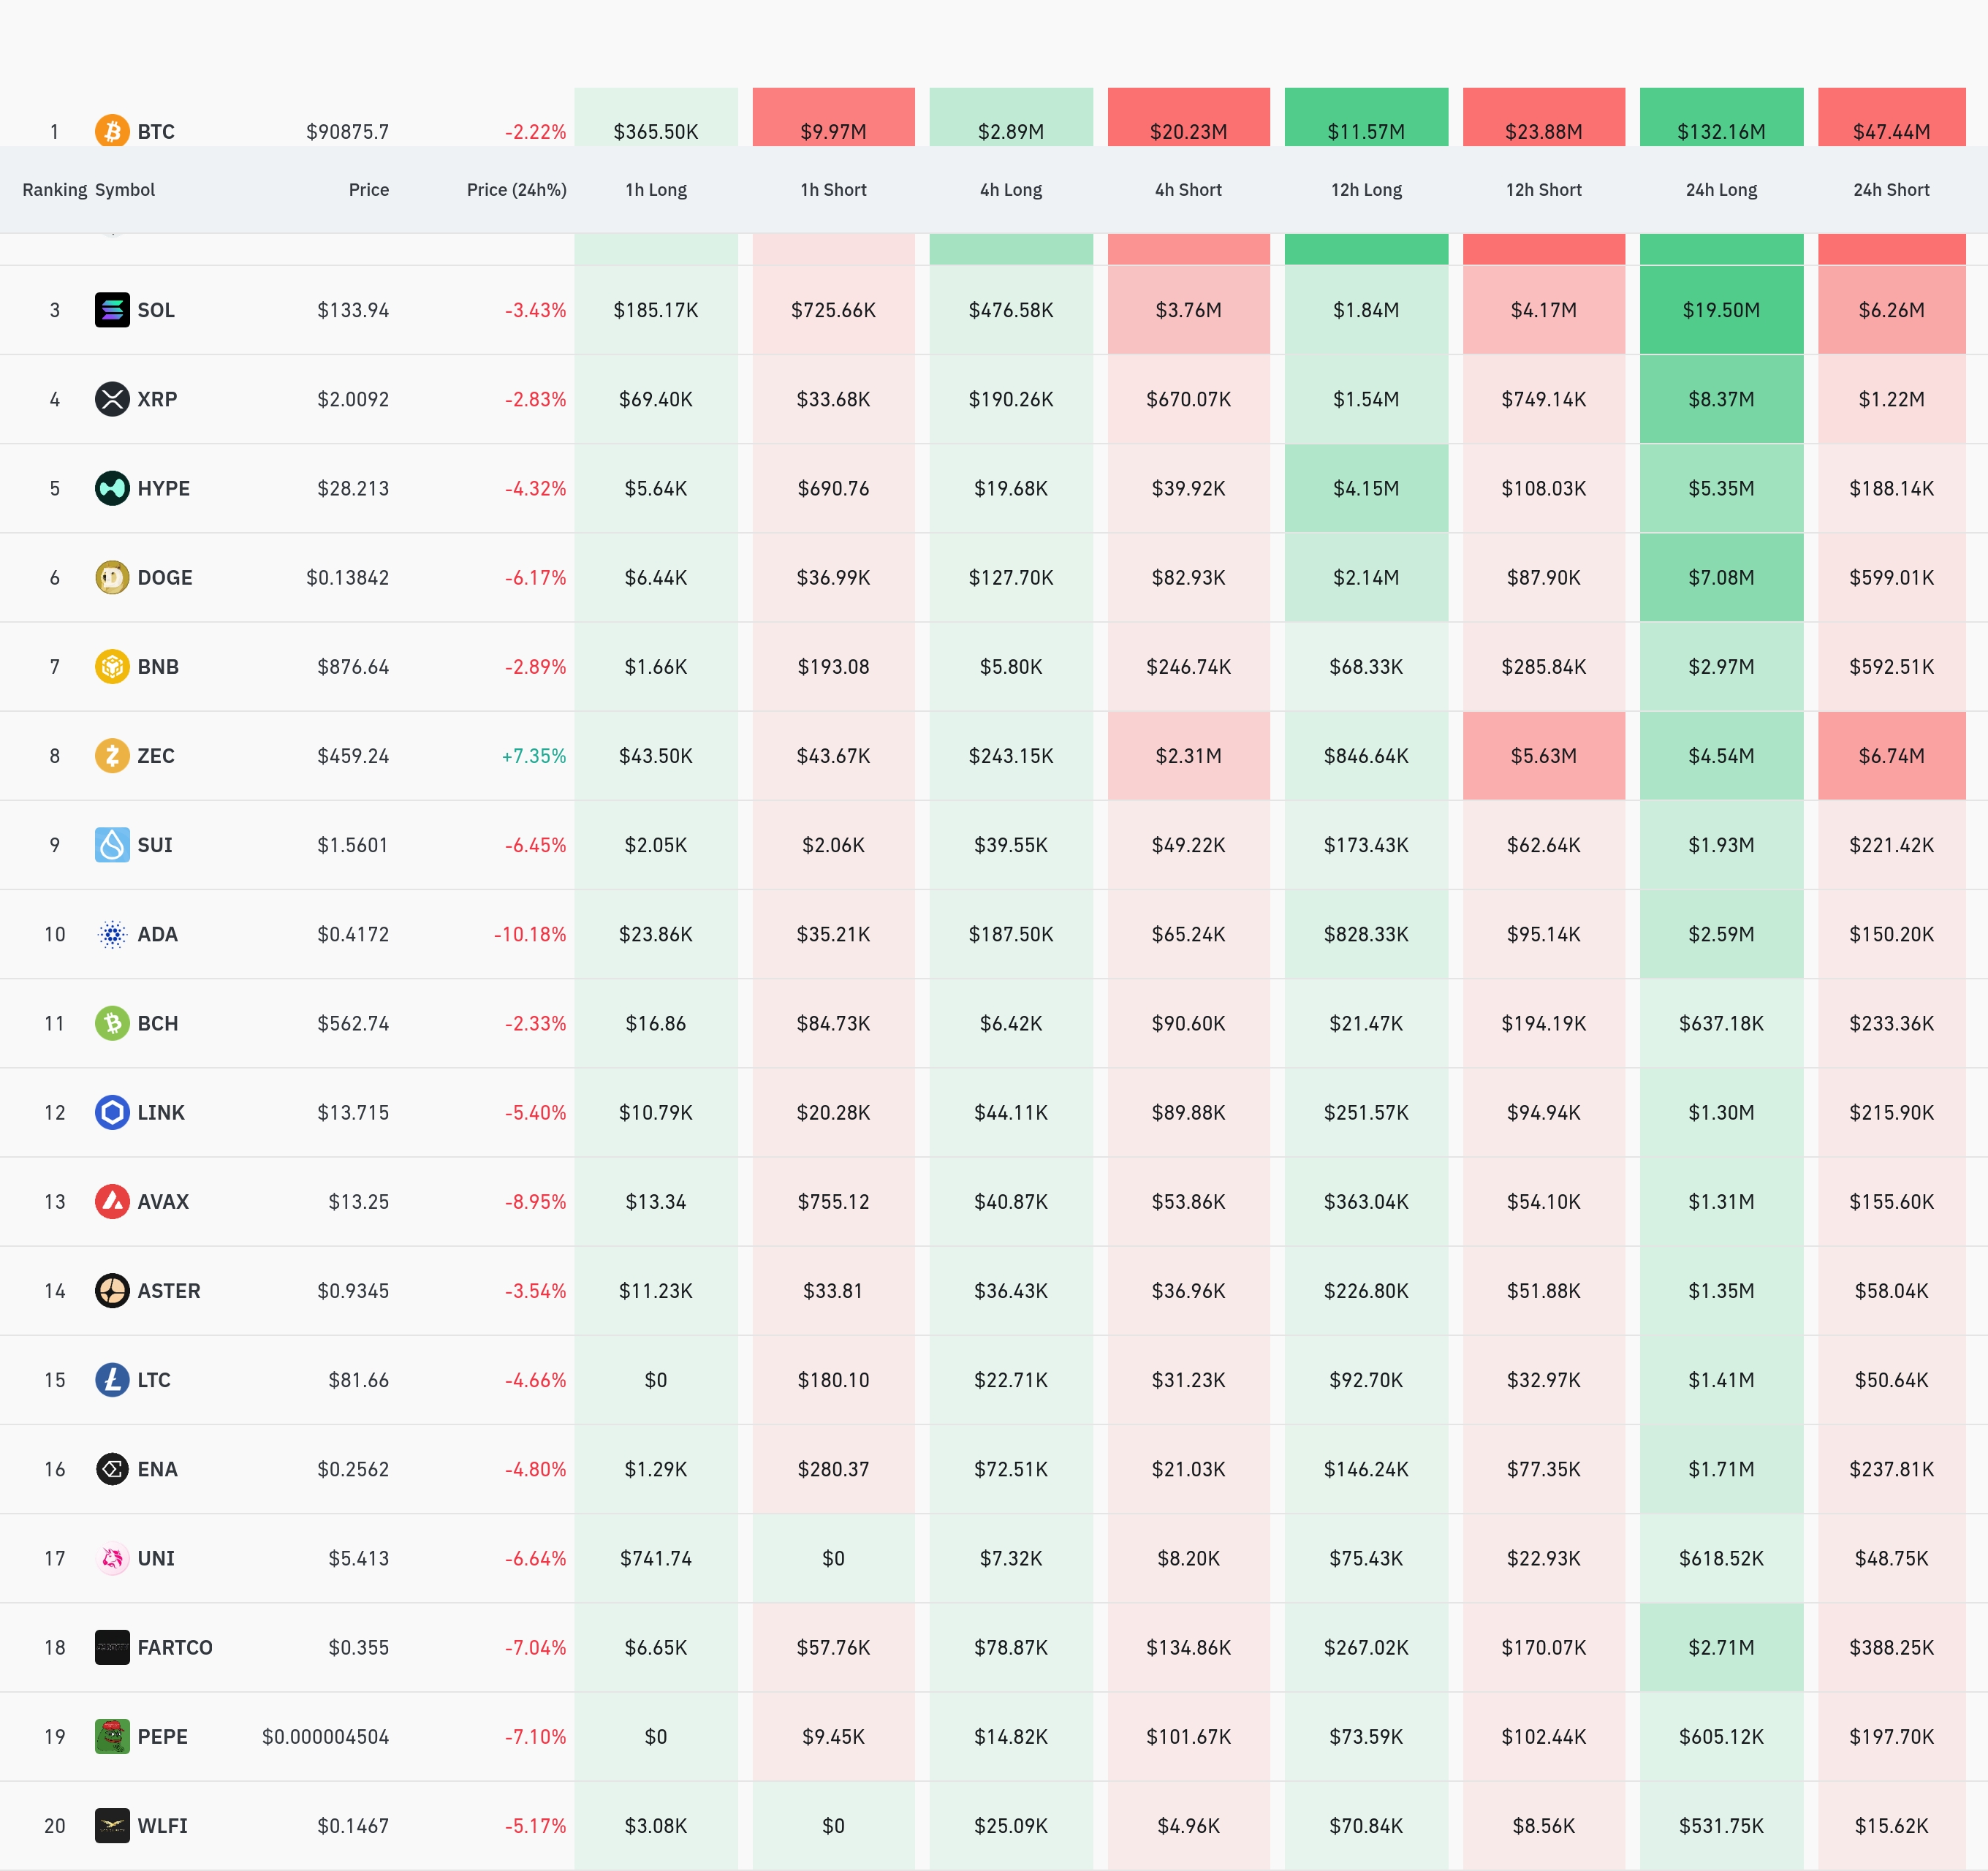The height and width of the screenshot is (1871, 1988).
Task: Click the WLFI token icon
Action: (x=112, y=1825)
